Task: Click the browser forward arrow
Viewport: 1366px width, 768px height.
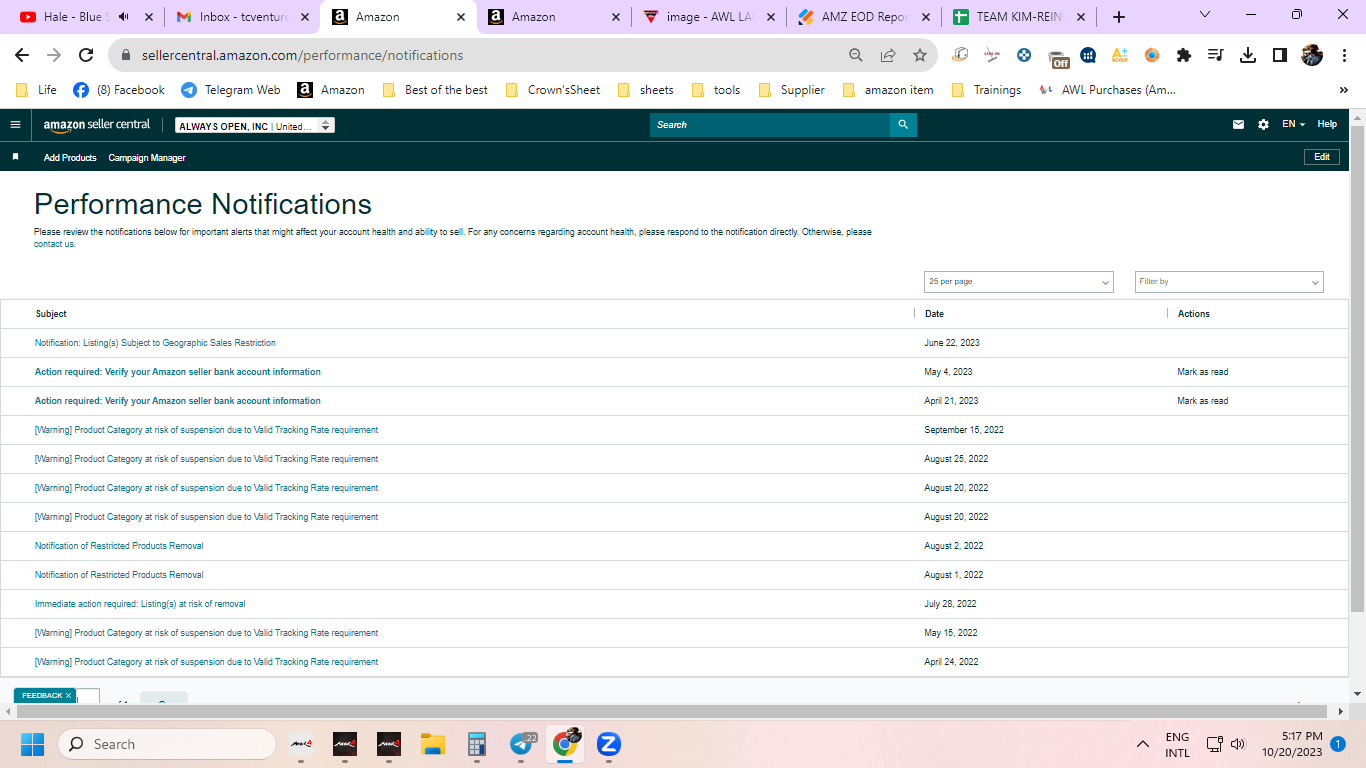Action: coord(54,56)
